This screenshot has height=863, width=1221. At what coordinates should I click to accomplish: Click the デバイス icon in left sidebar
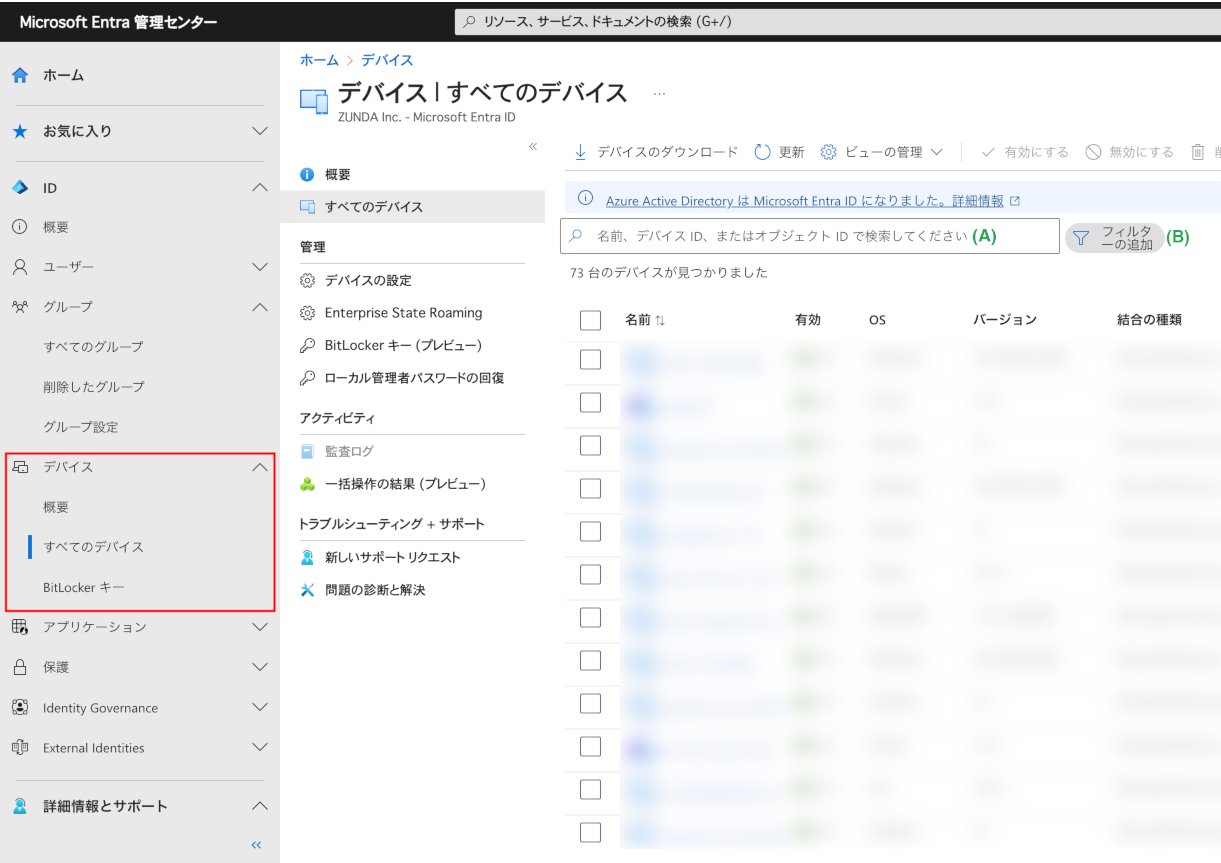tap(19, 467)
